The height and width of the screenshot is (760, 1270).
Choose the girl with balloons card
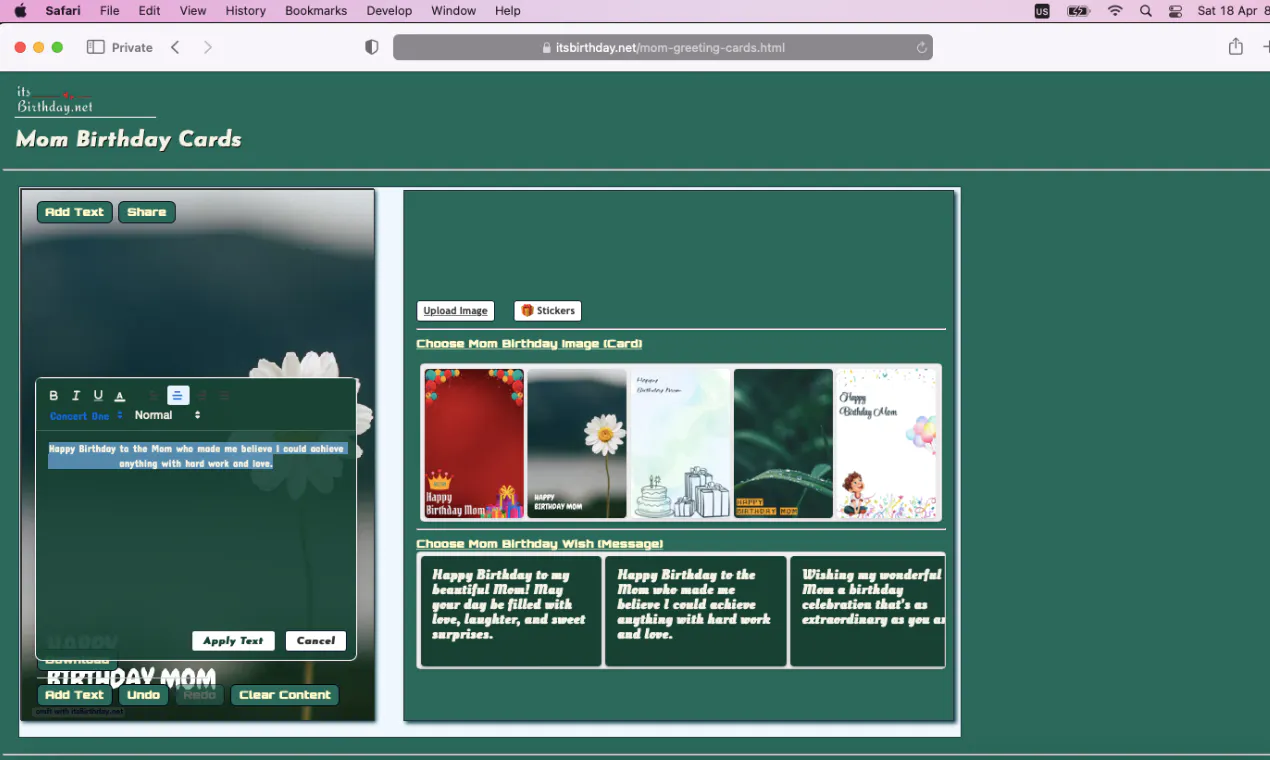coord(886,443)
